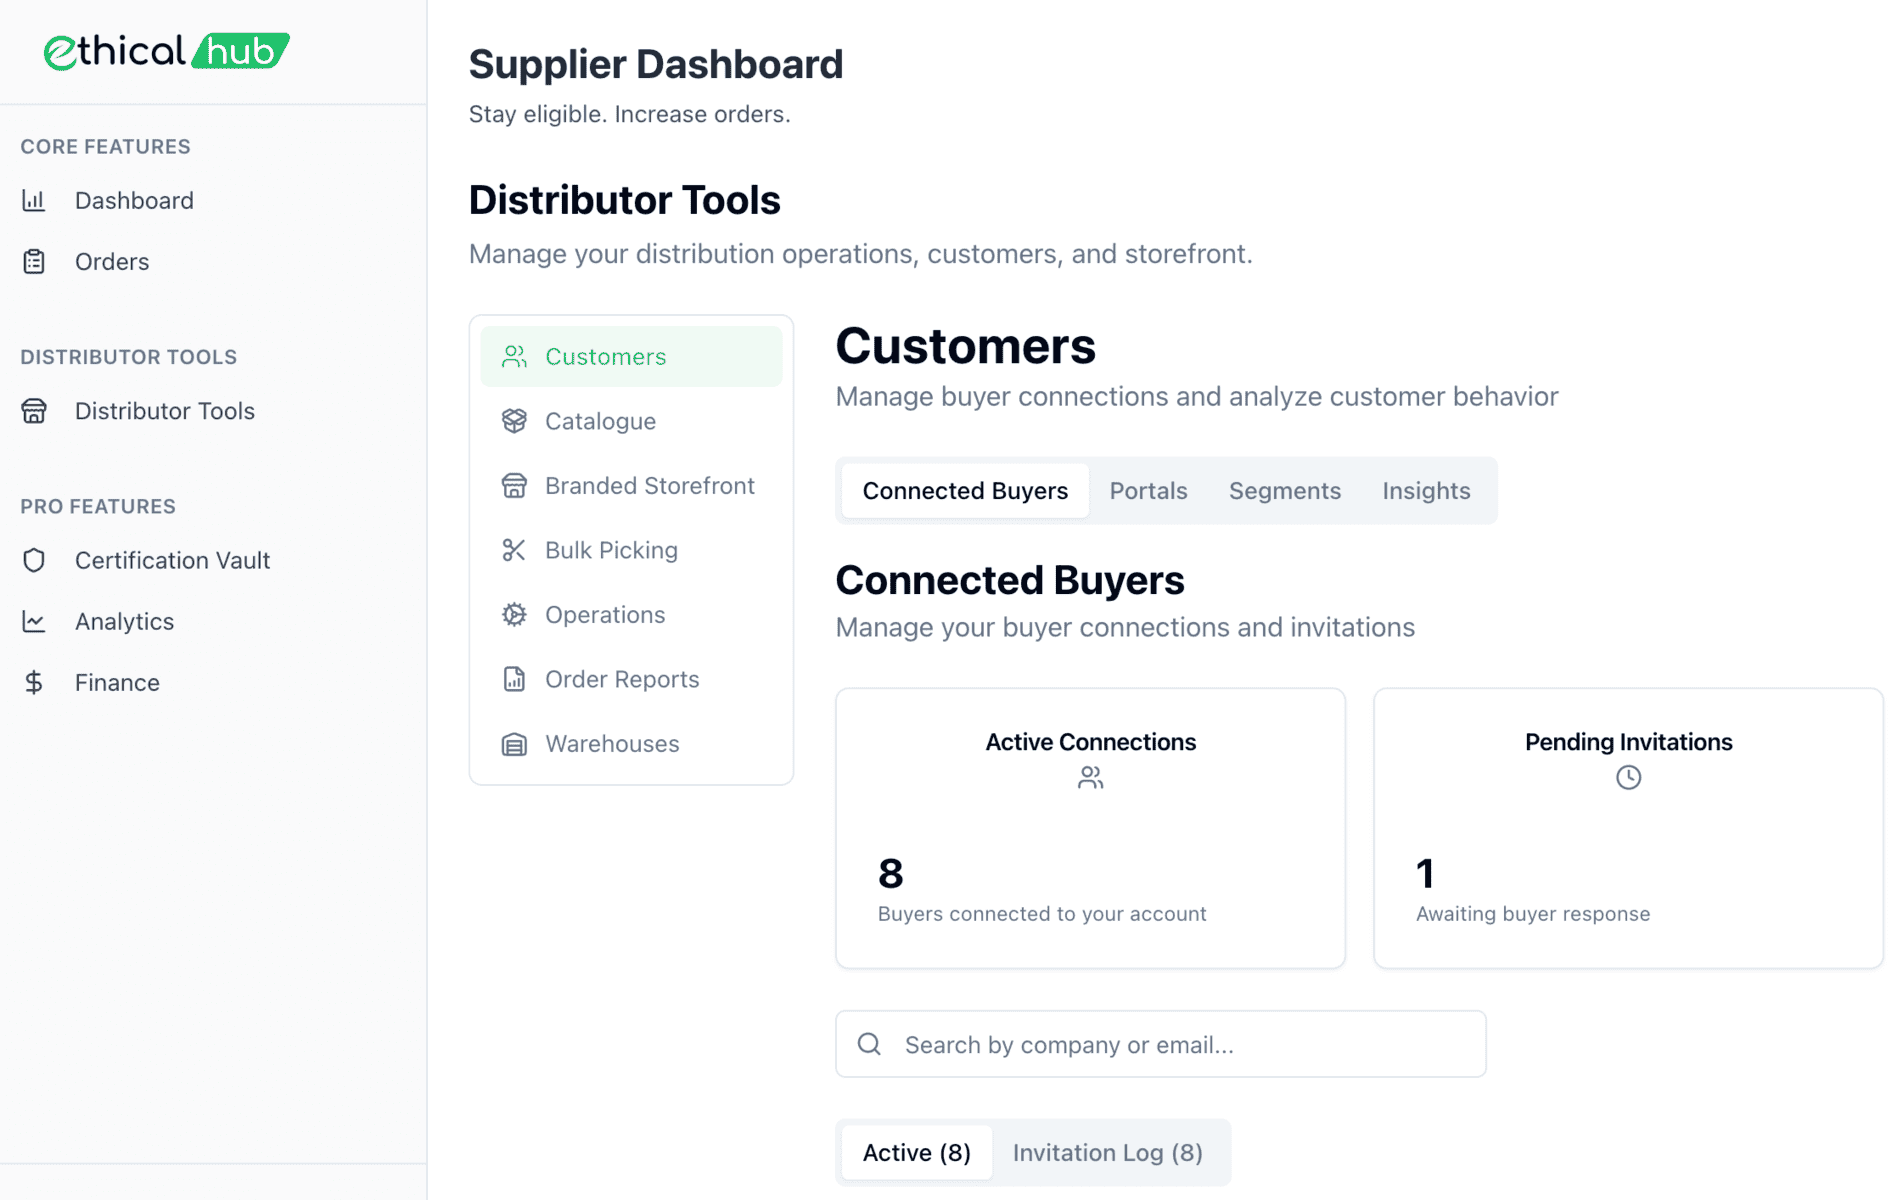Click the Catalogue box icon
The image size is (1903, 1200).
514,421
